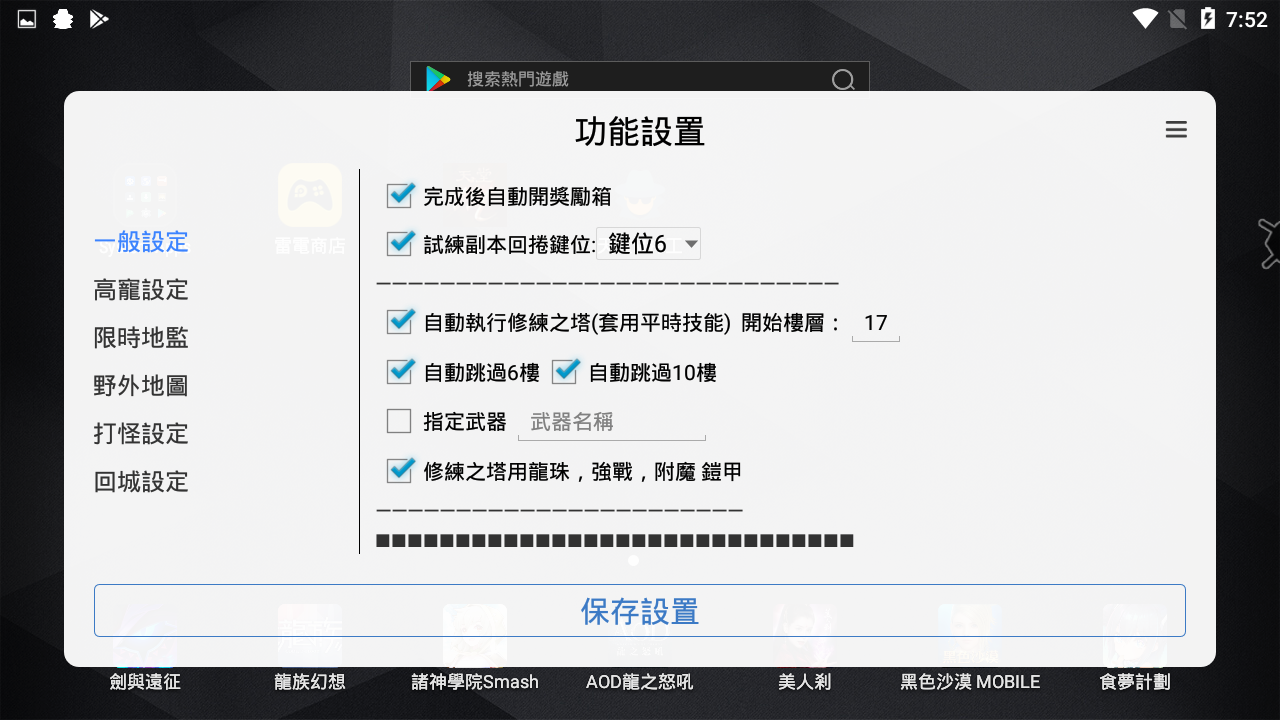
Task: Open the 龍族幻想 game icon
Action: (308, 635)
